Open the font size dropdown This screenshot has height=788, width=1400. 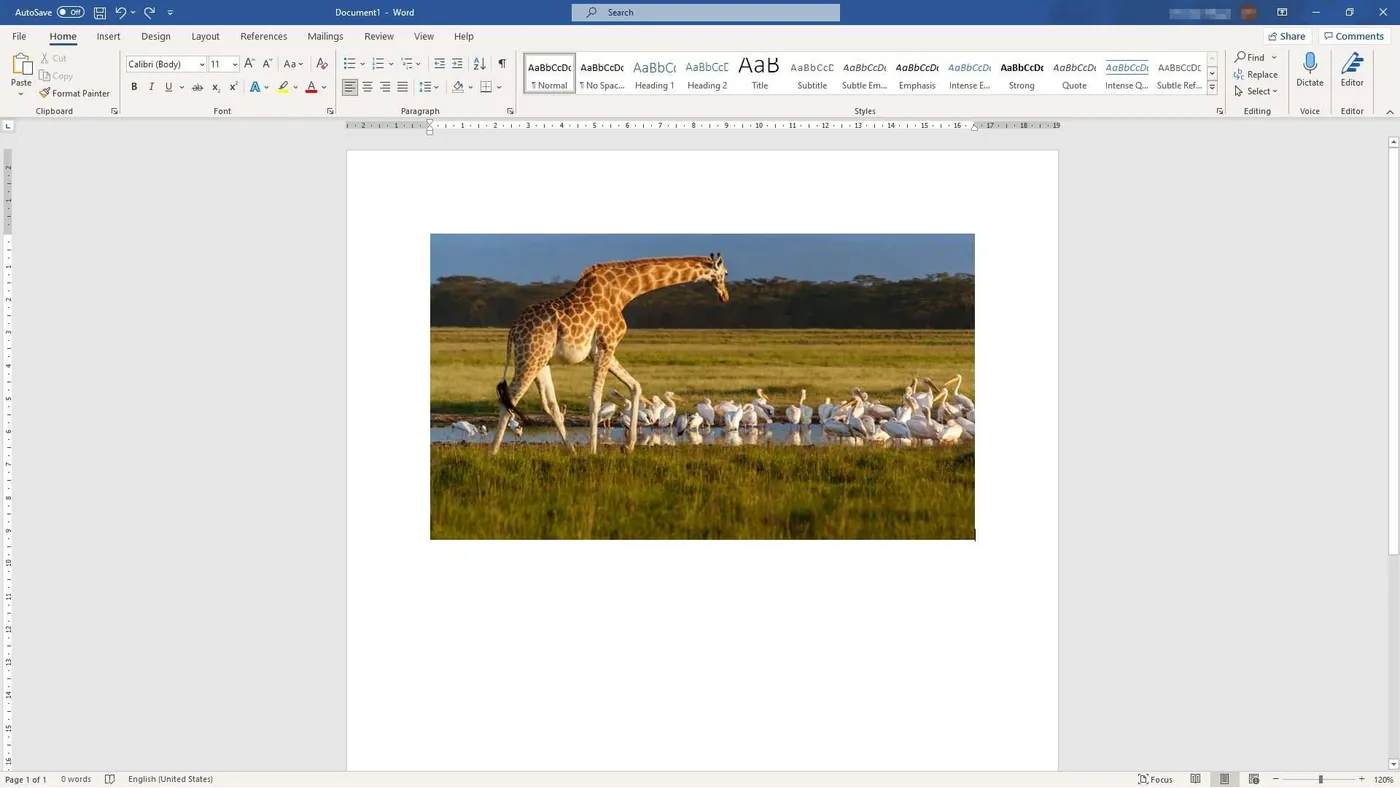click(235, 64)
